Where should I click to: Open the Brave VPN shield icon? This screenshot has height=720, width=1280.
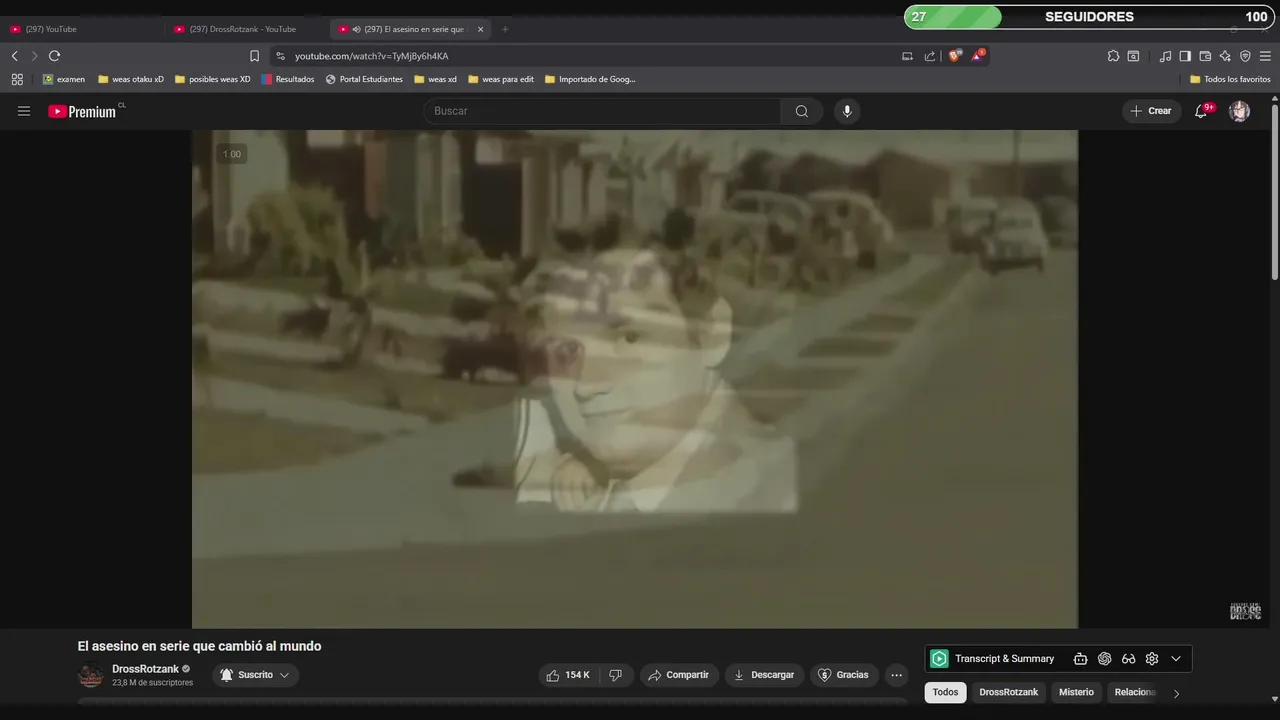[x=1245, y=56]
